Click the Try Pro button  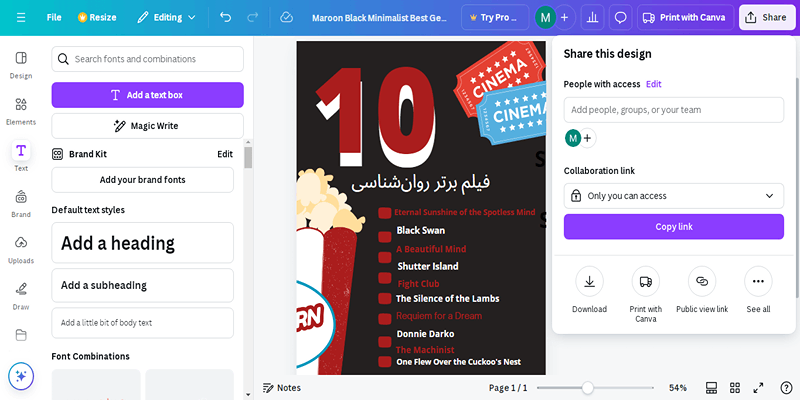(x=495, y=17)
